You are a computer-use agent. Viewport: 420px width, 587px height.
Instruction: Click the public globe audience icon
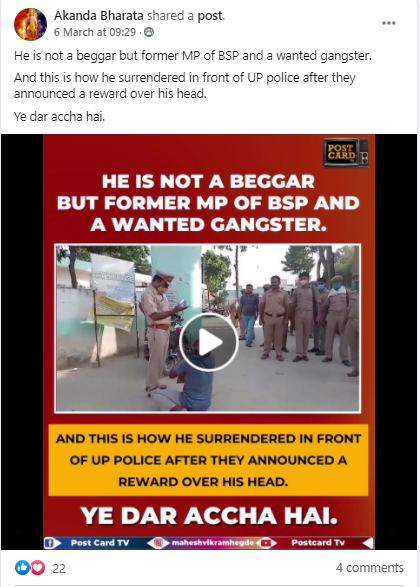(149, 32)
